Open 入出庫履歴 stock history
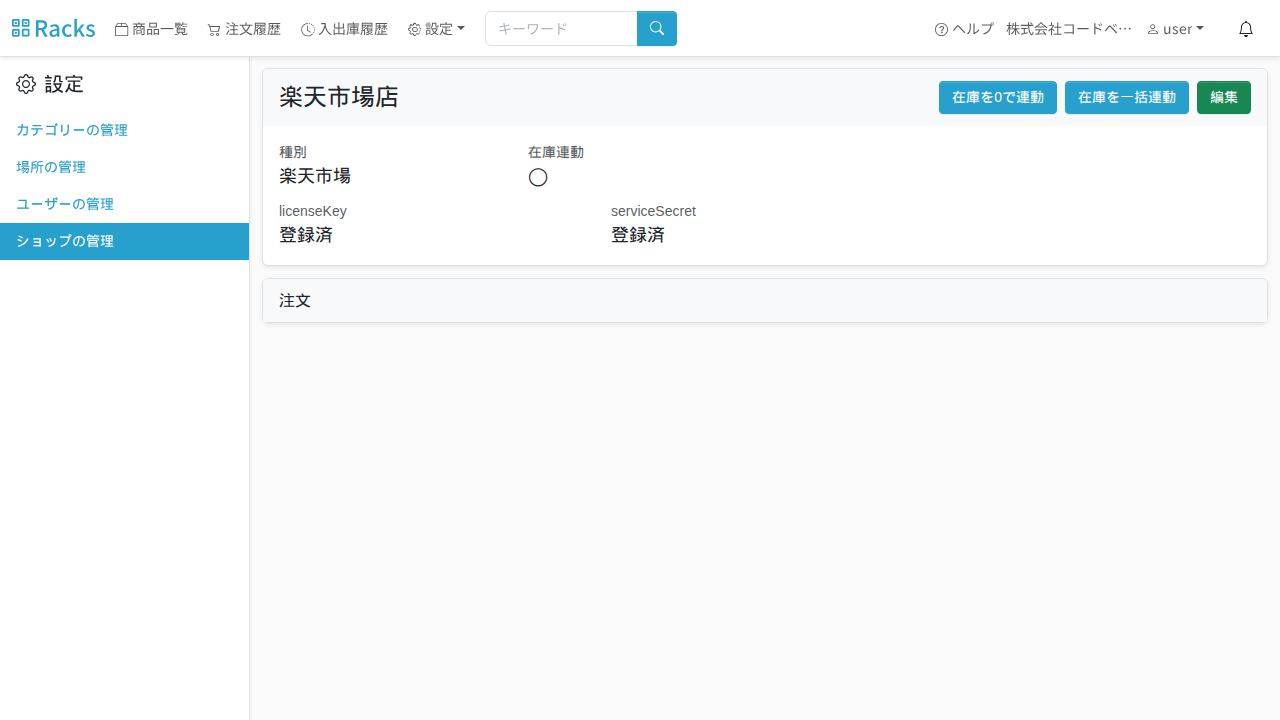This screenshot has width=1280, height=720. (x=344, y=29)
